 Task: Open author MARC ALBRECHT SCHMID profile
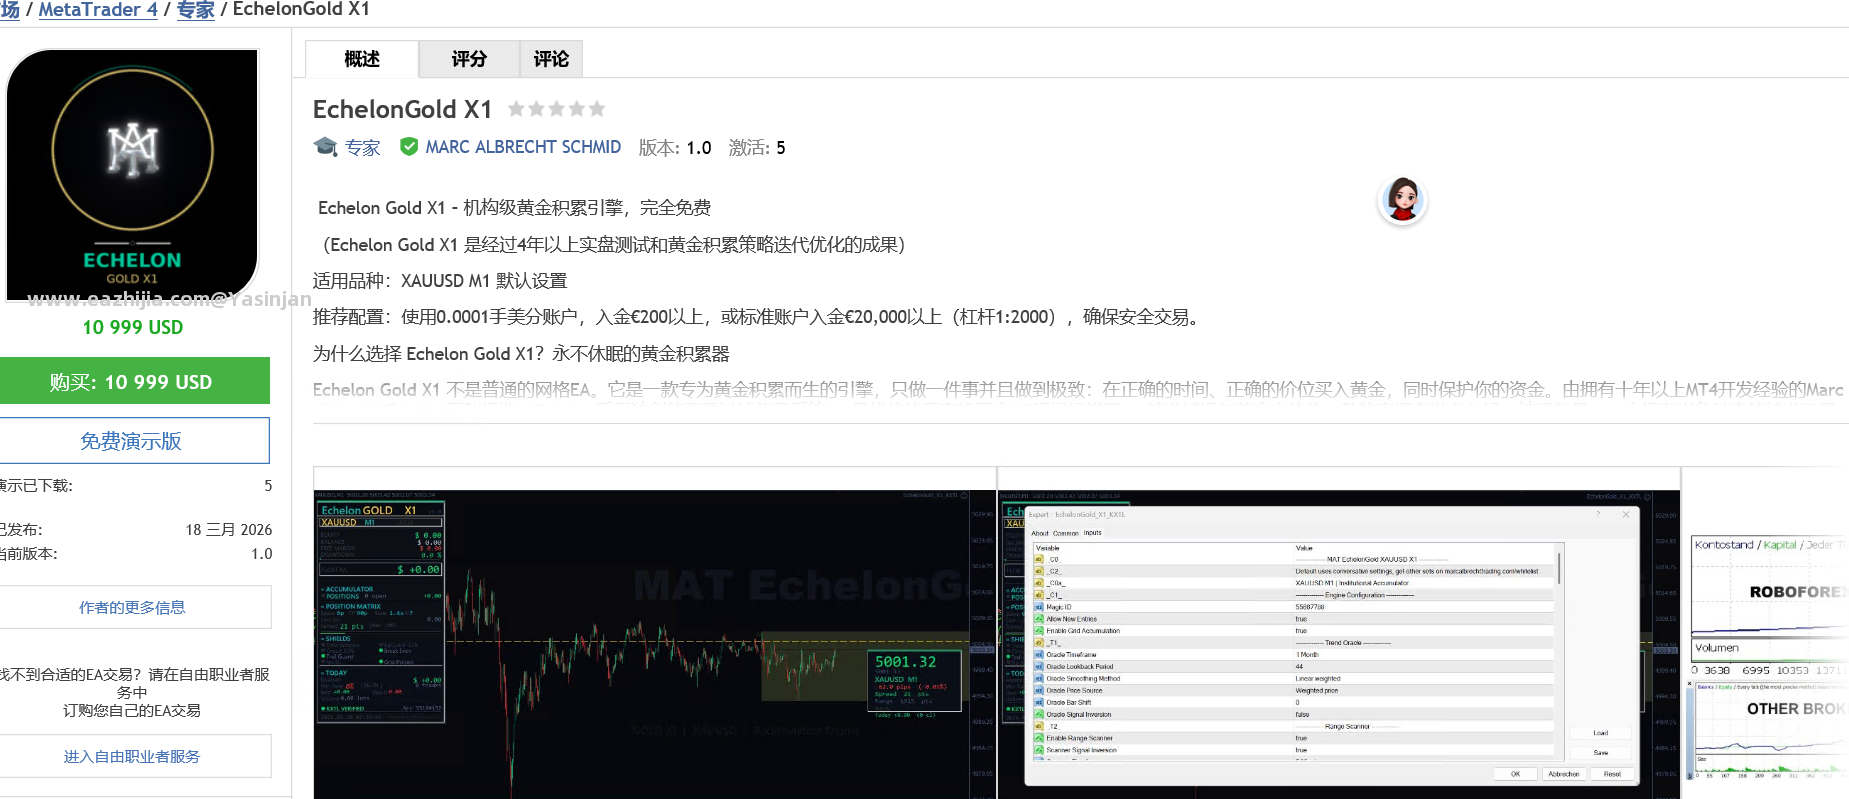pos(523,147)
